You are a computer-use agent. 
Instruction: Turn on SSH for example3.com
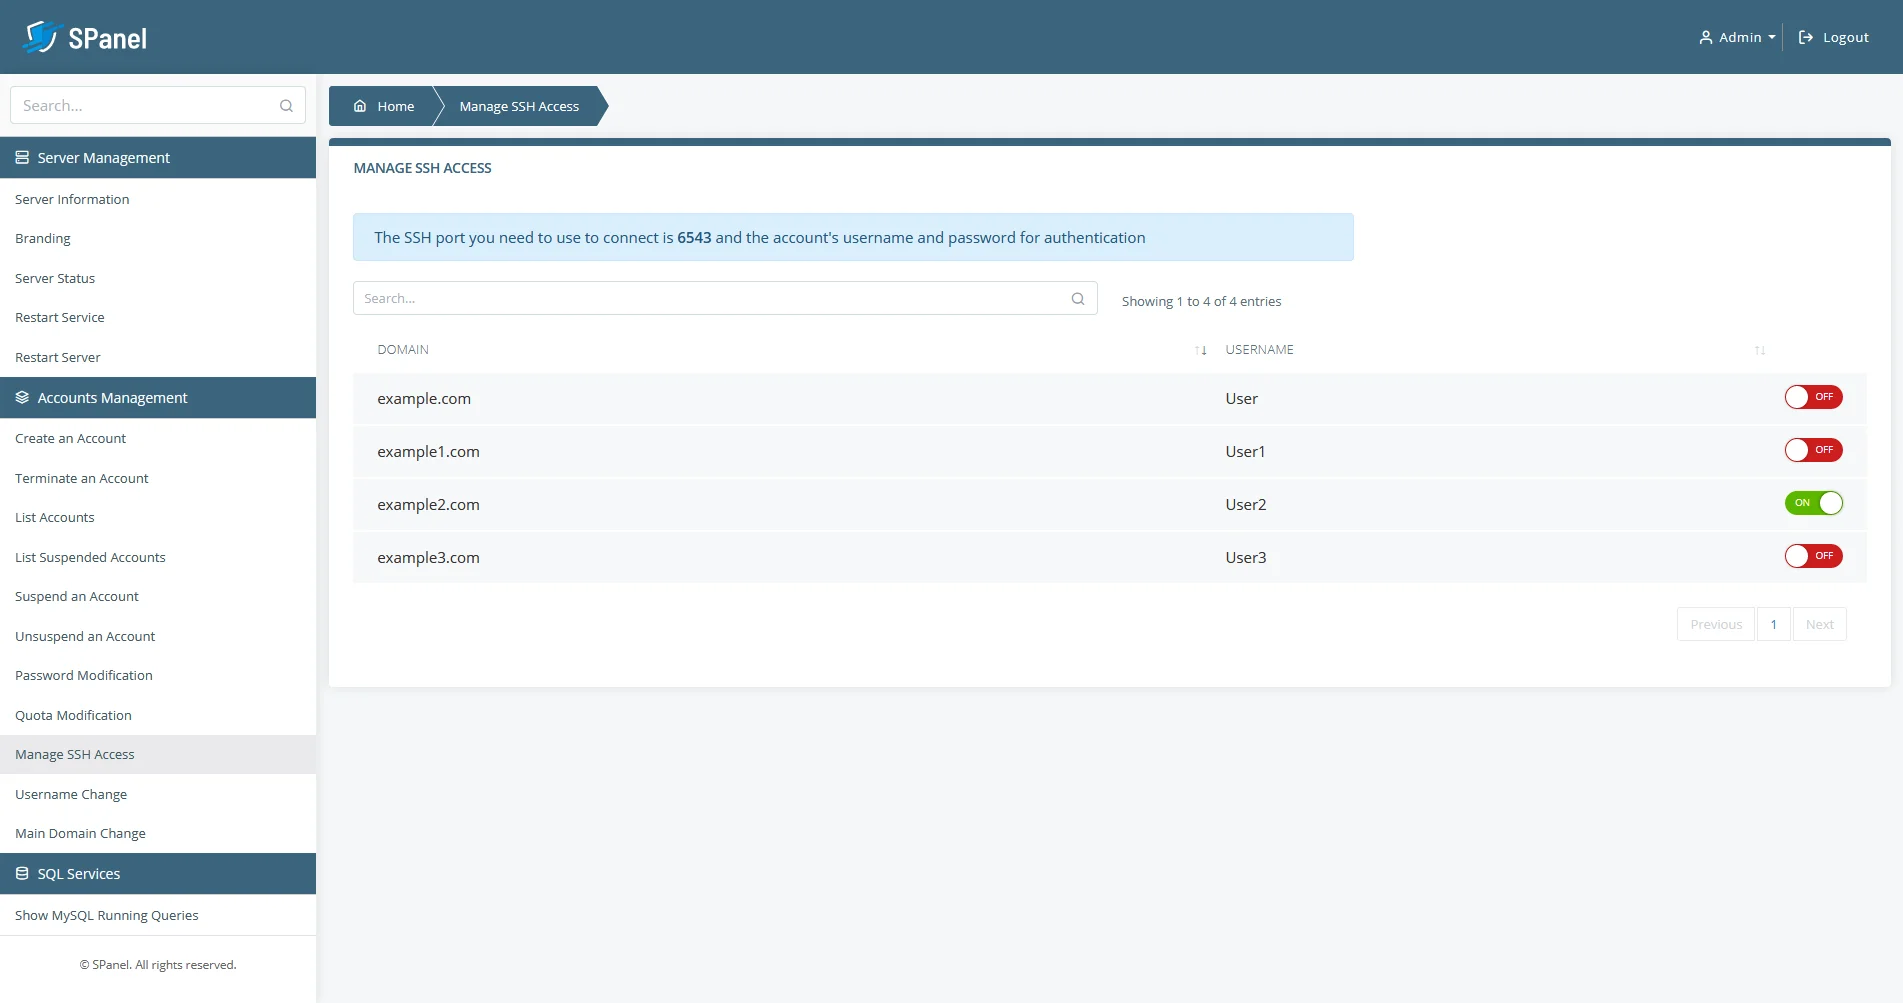tap(1813, 556)
